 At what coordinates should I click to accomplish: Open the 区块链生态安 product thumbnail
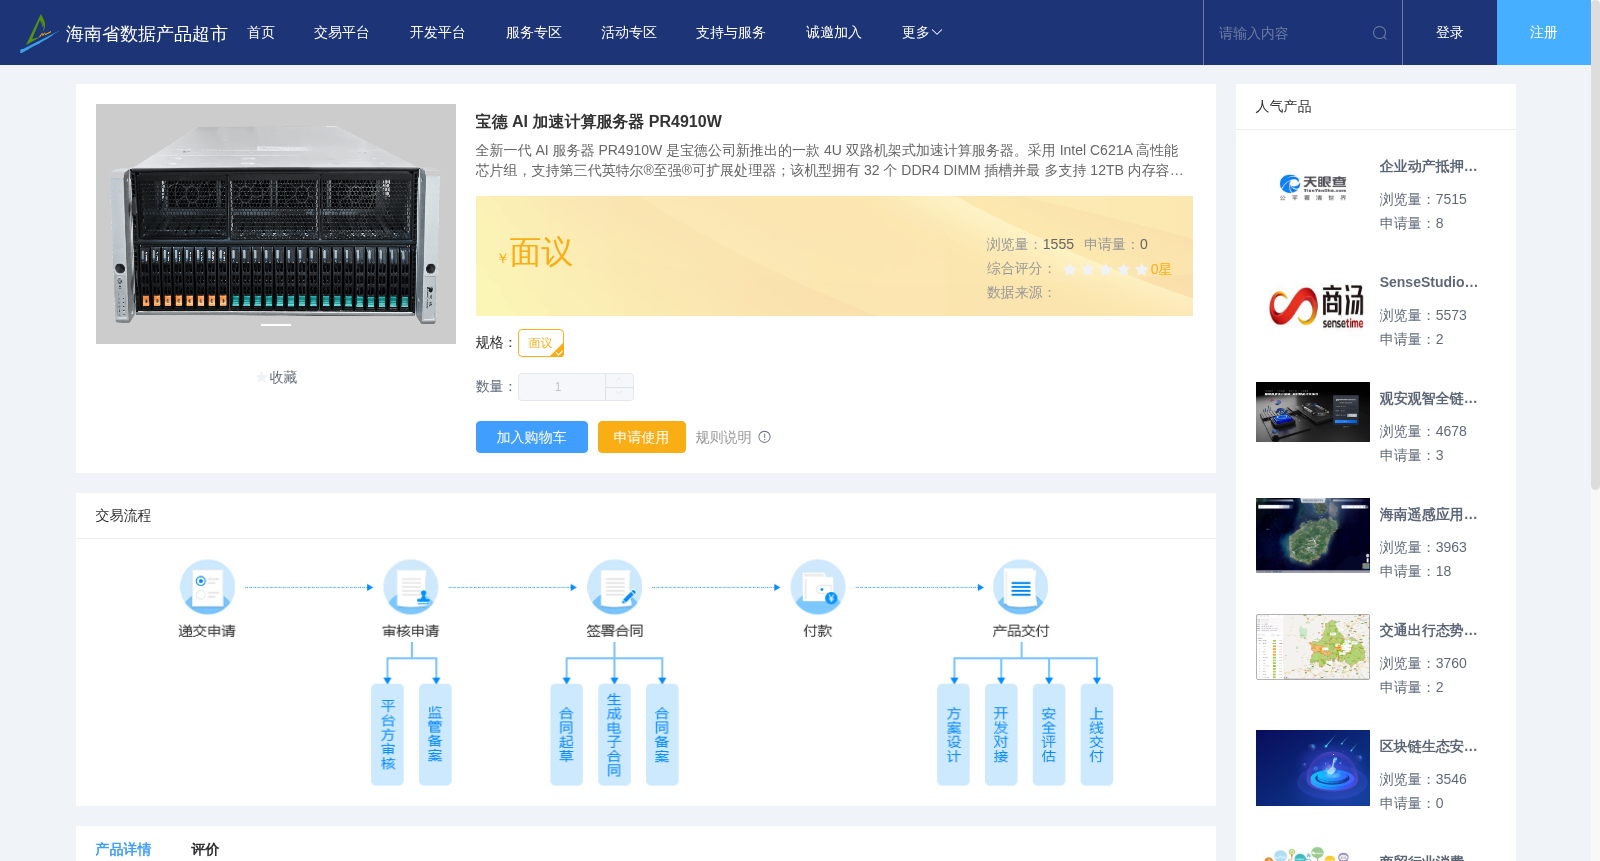click(1313, 768)
